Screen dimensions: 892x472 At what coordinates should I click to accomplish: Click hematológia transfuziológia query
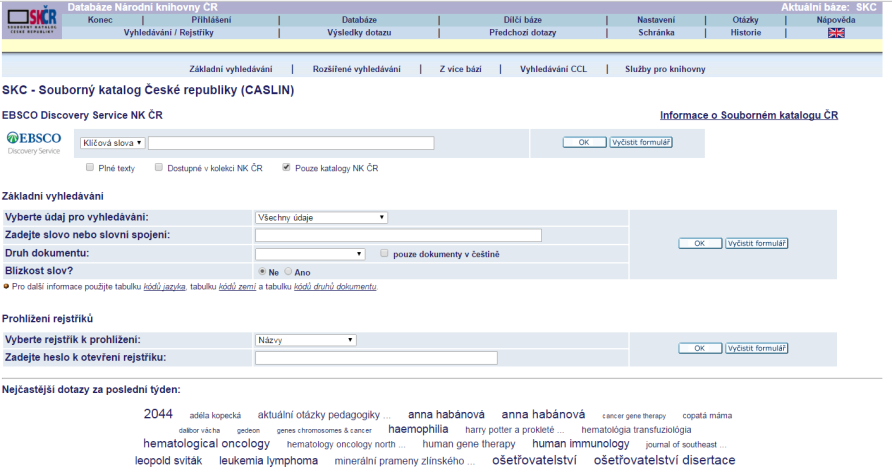coord(636,430)
